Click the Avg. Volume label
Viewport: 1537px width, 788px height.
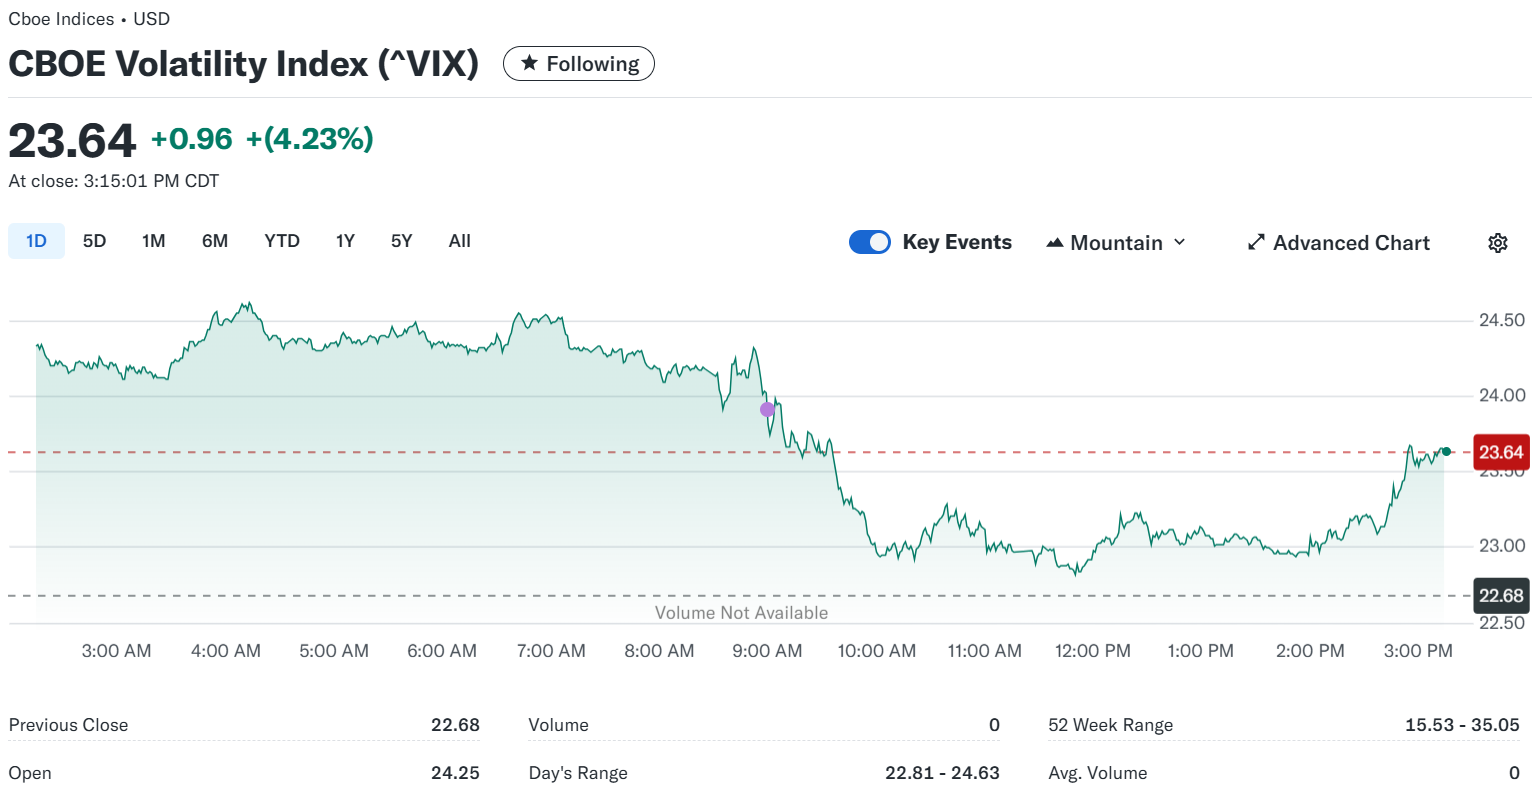(x=1097, y=773)
